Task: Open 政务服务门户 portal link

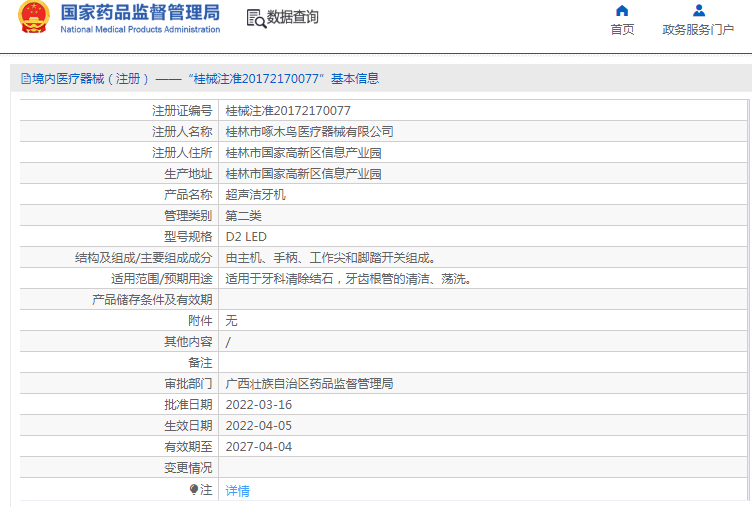Action: coord(698,30)
